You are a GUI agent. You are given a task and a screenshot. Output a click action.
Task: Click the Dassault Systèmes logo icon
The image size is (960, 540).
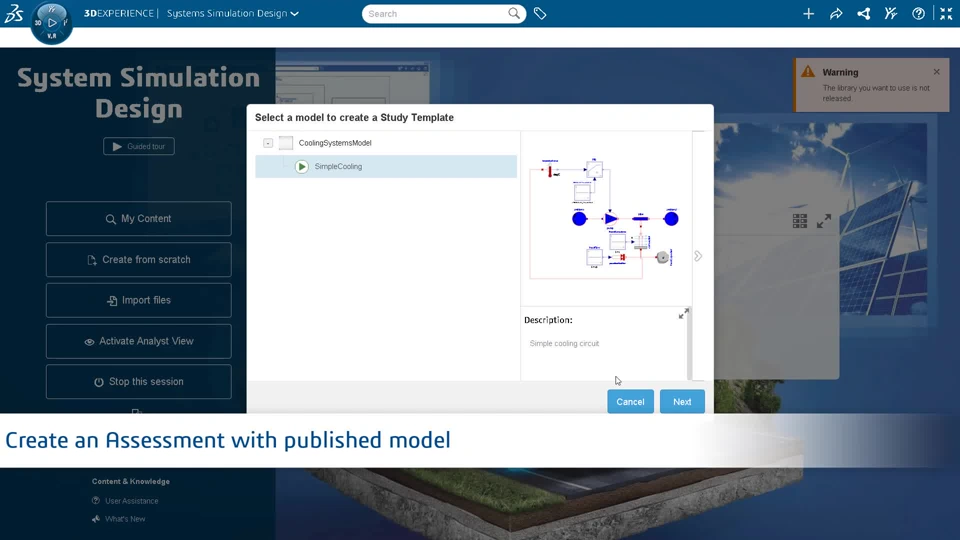[x=14, y=13]
